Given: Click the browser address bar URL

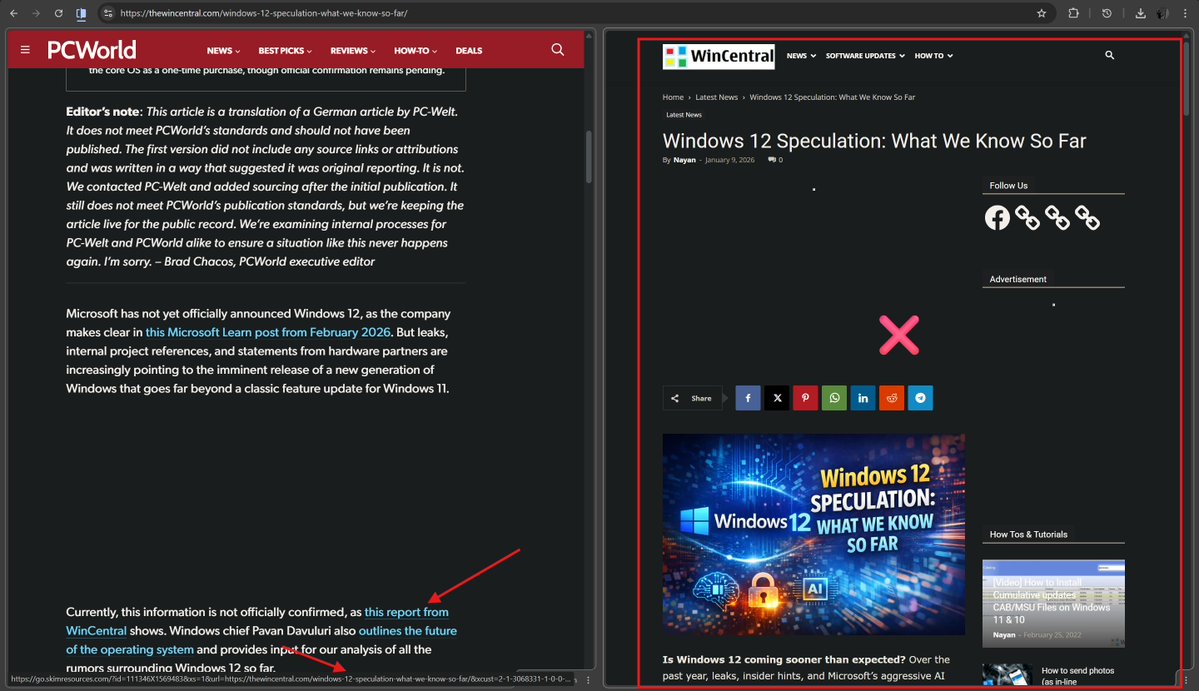Looking at the screenshot, I should pyautogui.click(x=264, y=13).
